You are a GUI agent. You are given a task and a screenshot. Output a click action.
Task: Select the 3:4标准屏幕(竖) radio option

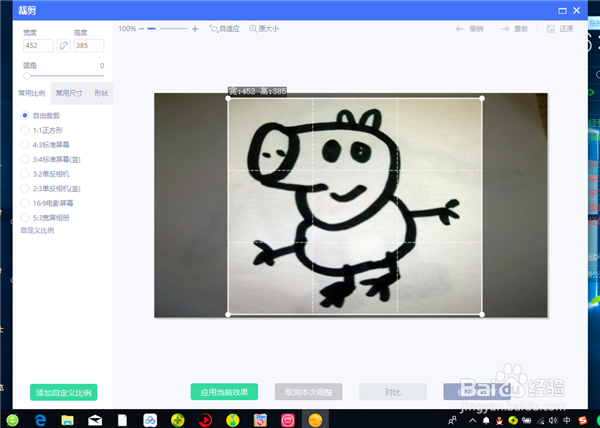(25, 159)
